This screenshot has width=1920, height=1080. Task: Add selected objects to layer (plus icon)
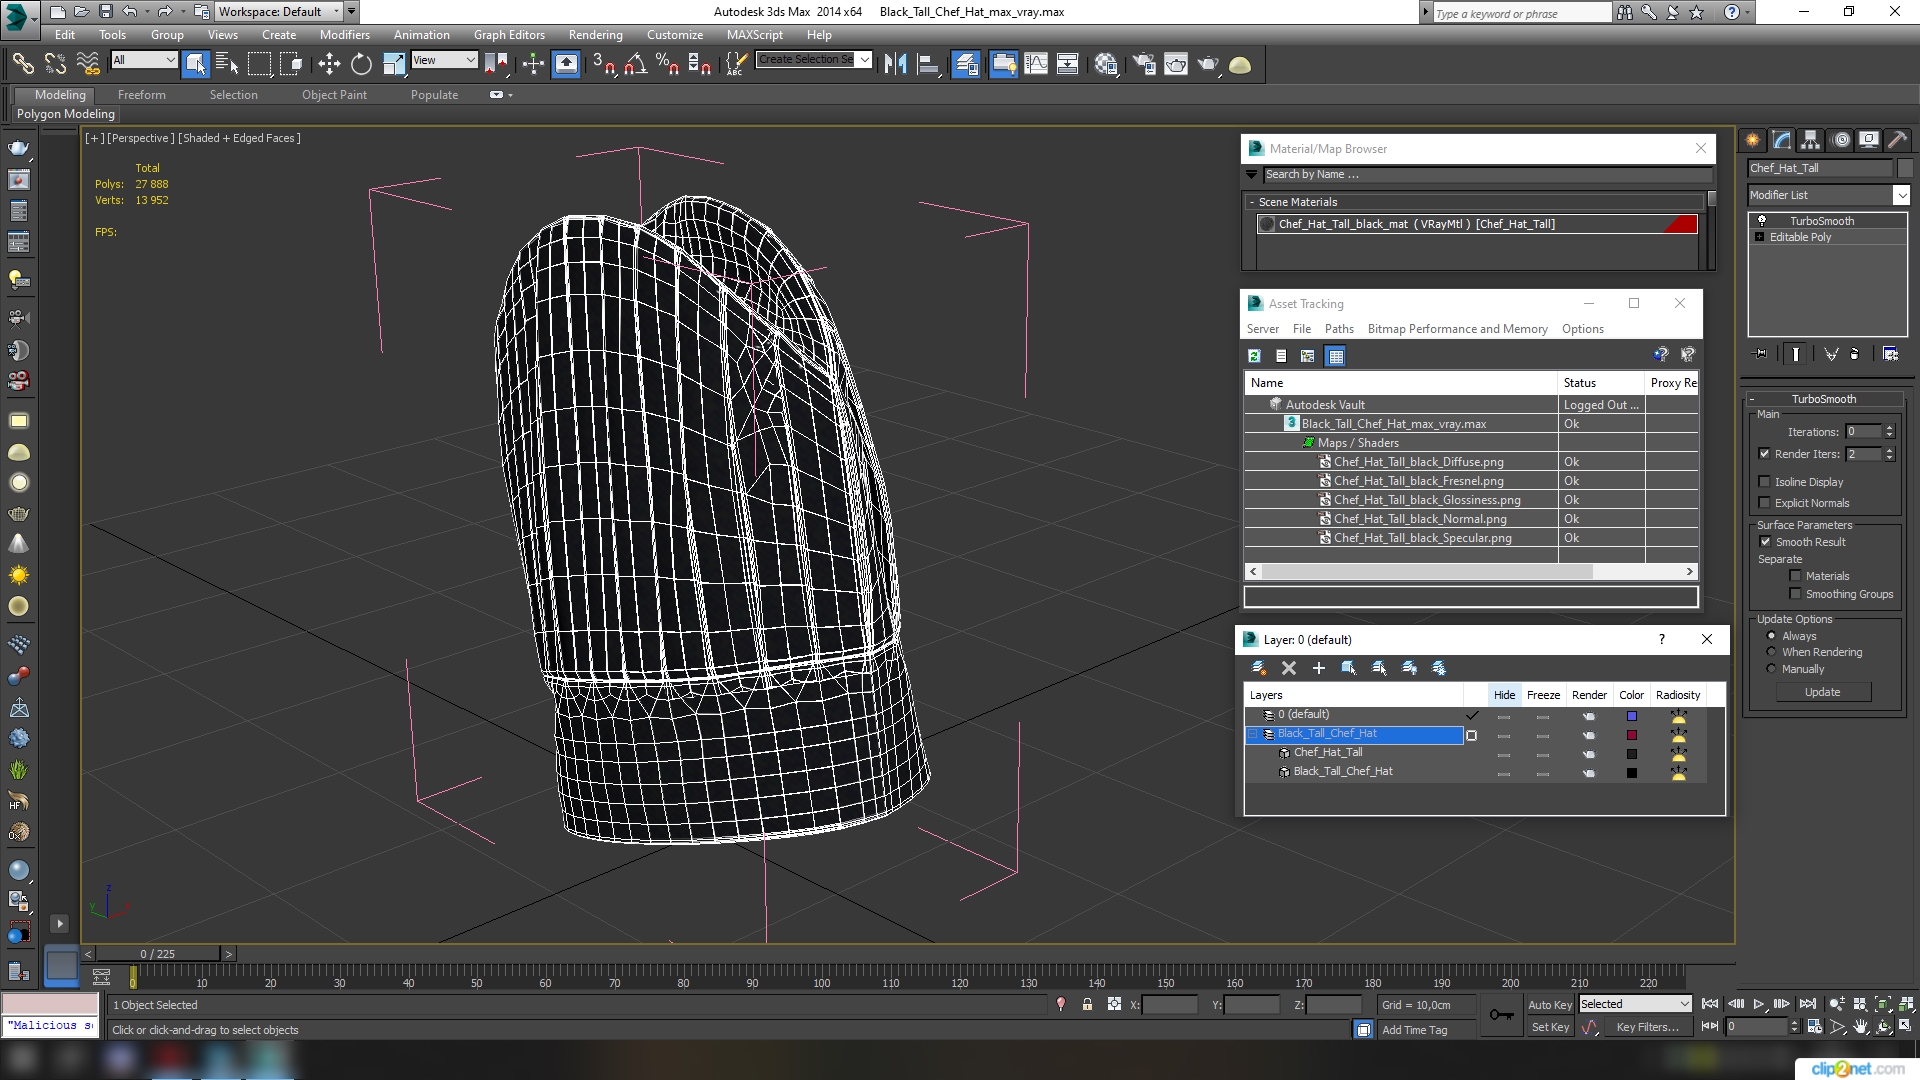coord(1318,668)
